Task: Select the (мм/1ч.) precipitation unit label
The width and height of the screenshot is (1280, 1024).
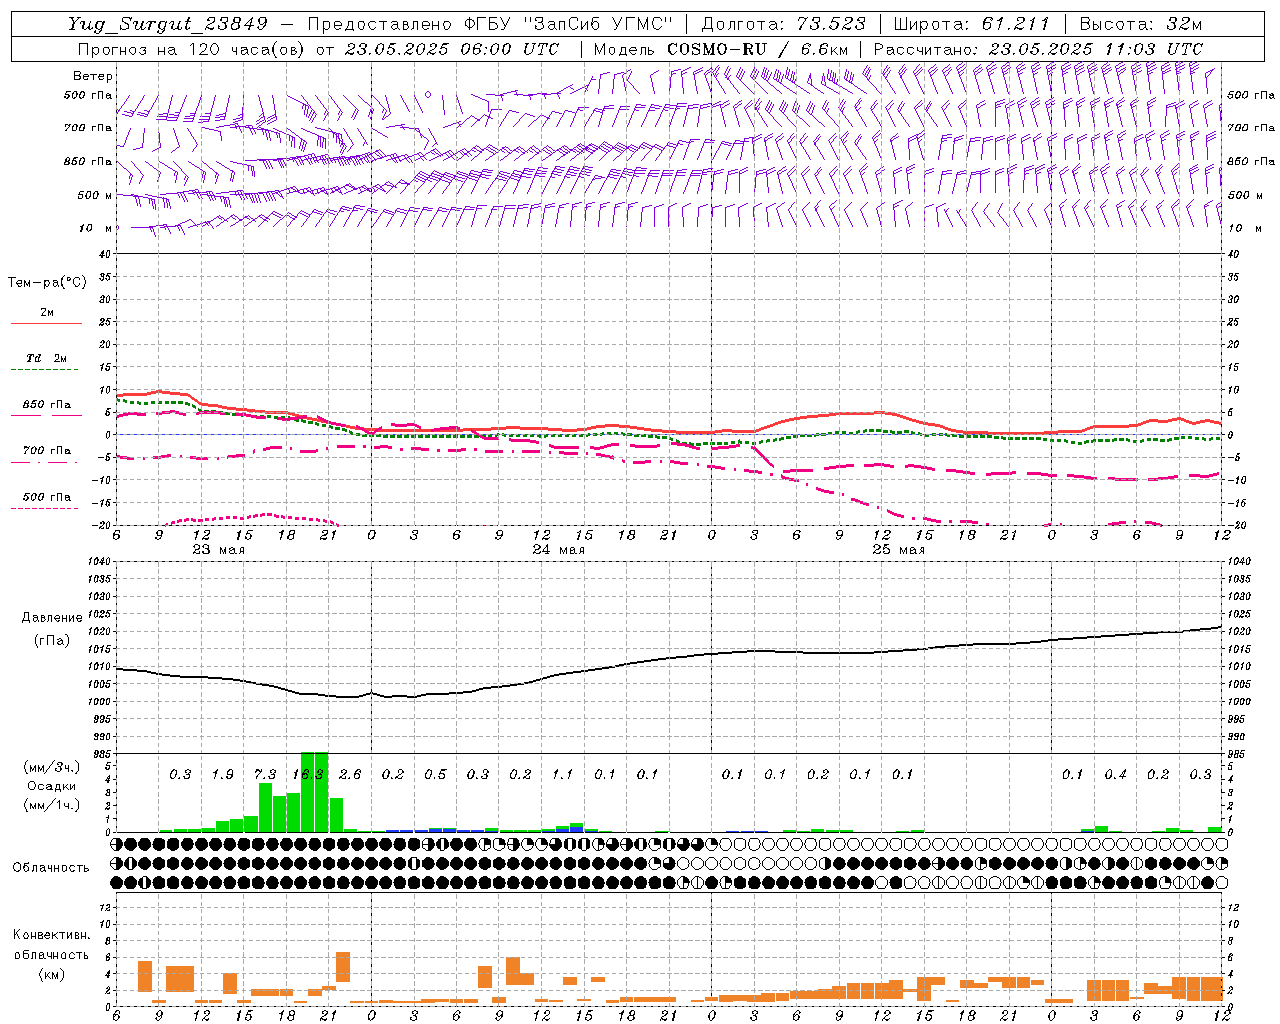Action: (x=51, y=804)
